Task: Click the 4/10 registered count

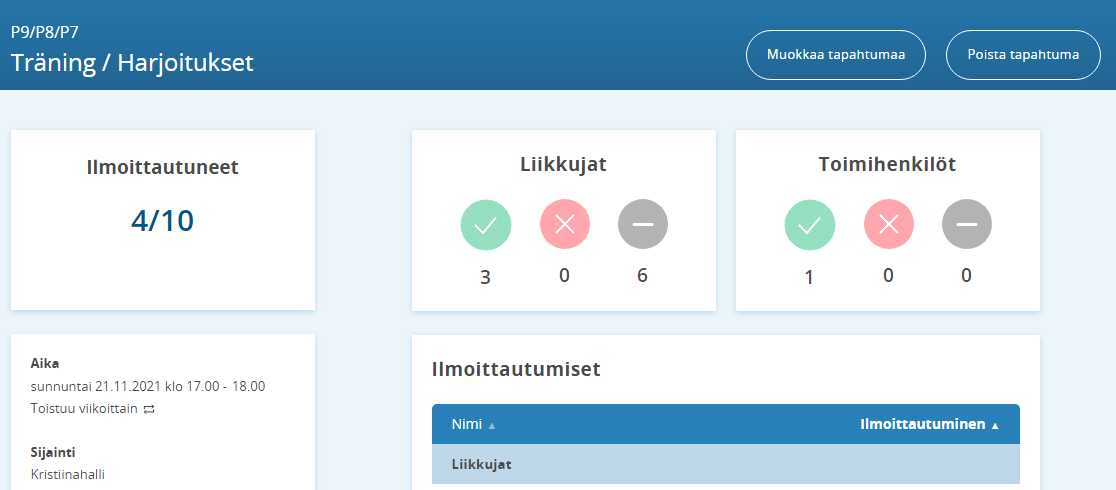Action: pos(162,220)
